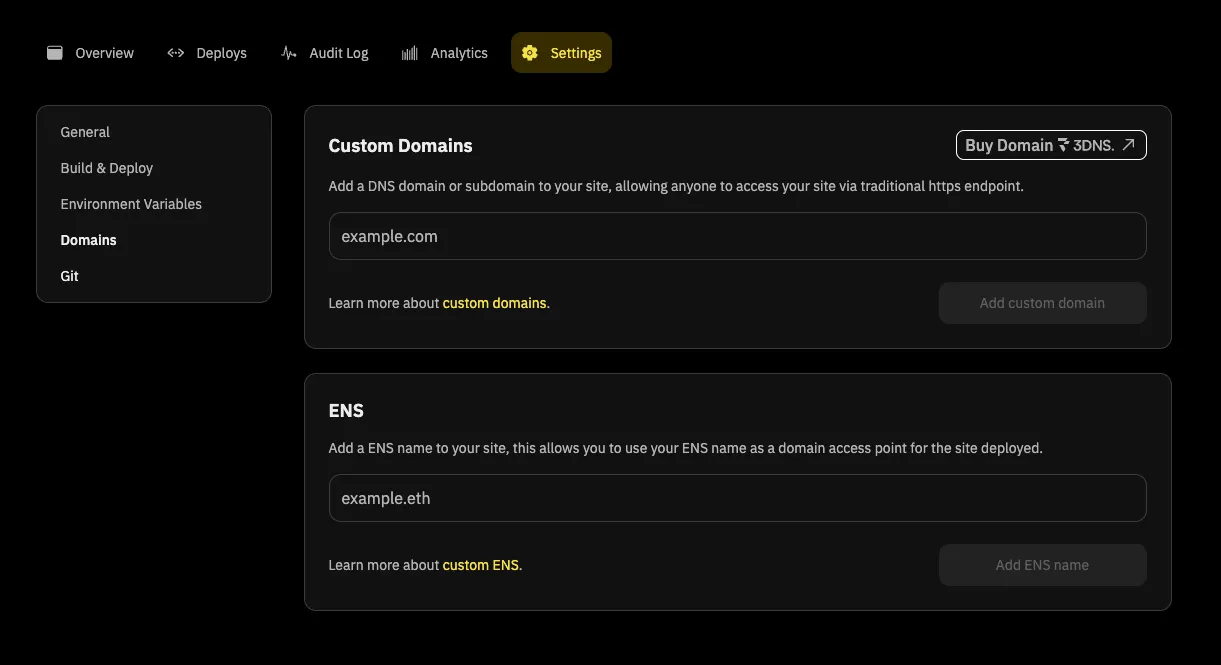
Task: Click the Add custom domain button
Action: pyautogui.click(x=1042, y=303)
